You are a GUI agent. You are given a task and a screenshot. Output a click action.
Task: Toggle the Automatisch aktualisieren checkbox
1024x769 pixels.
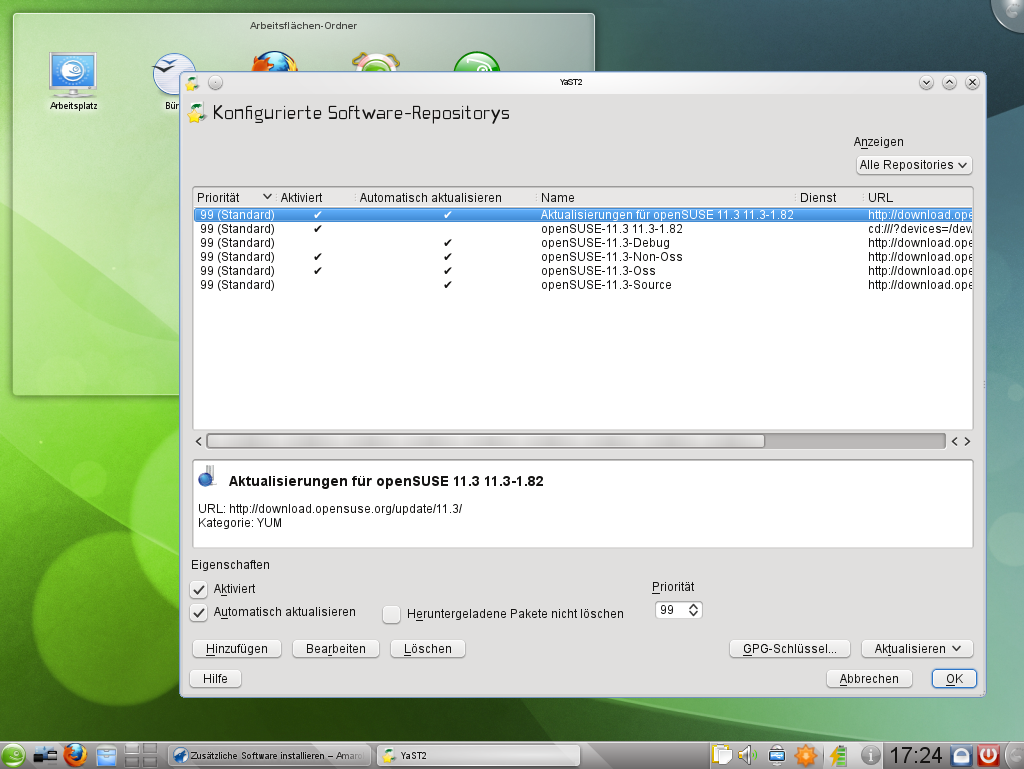point(199,612)
